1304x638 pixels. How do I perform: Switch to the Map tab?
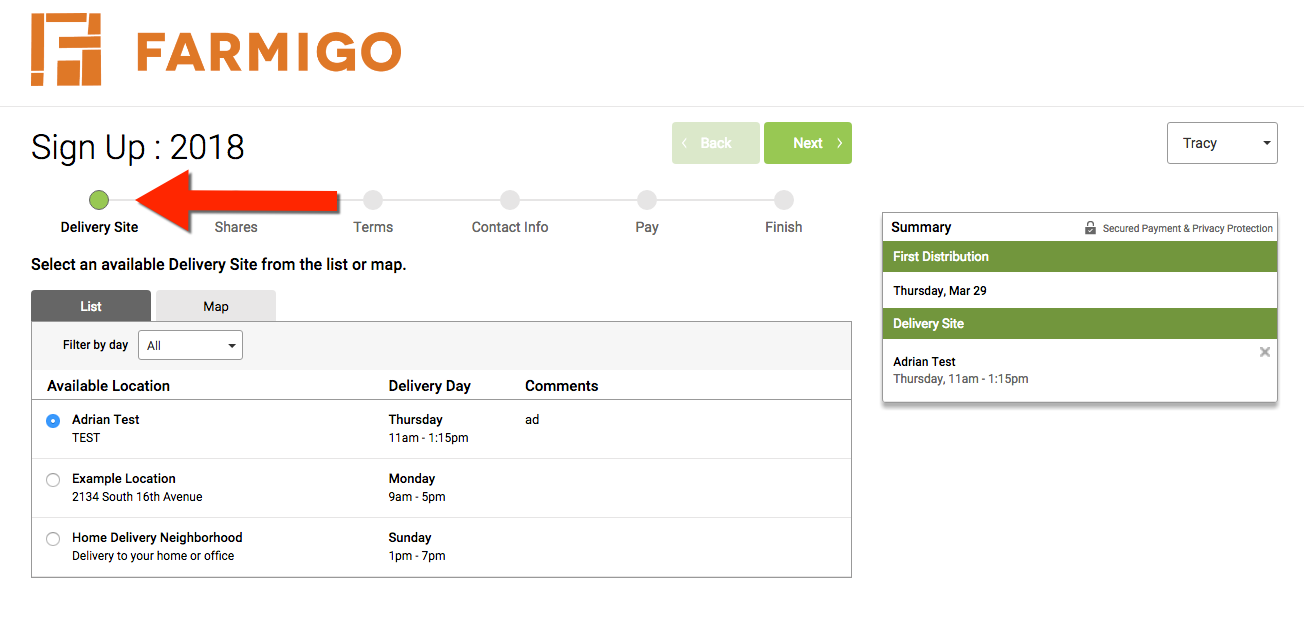pos(216,306)
